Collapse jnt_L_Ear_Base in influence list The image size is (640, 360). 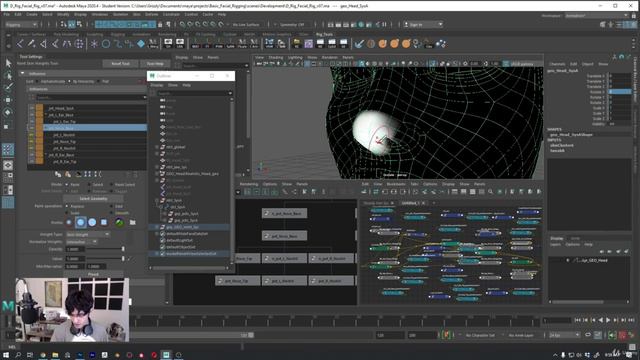tap(46, 115)
